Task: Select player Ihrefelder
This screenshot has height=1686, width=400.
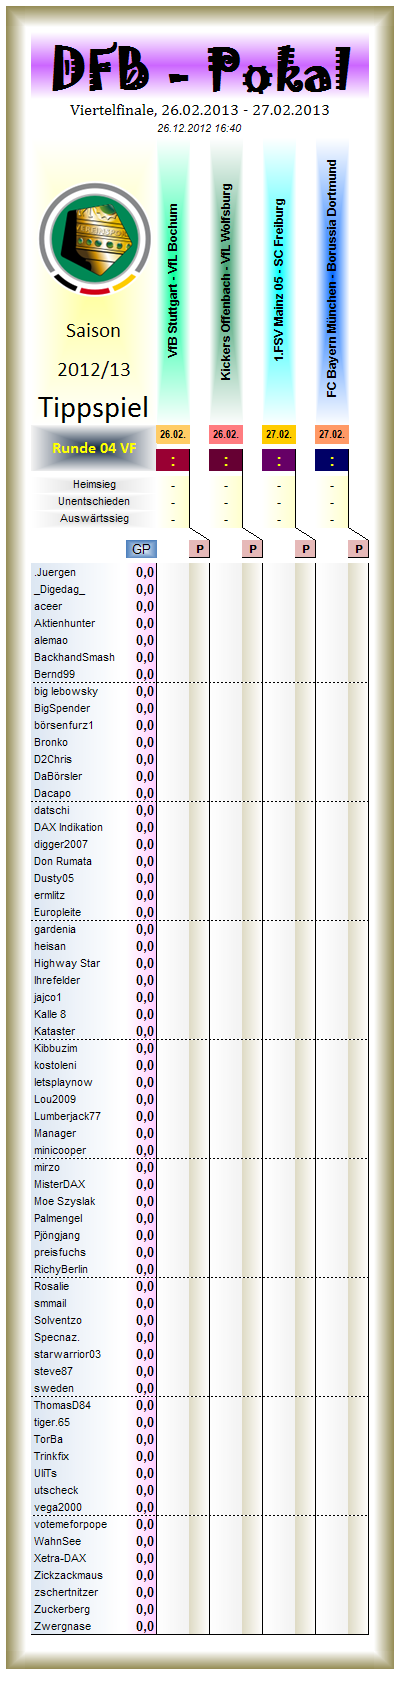Action: [x=57, y=980]
